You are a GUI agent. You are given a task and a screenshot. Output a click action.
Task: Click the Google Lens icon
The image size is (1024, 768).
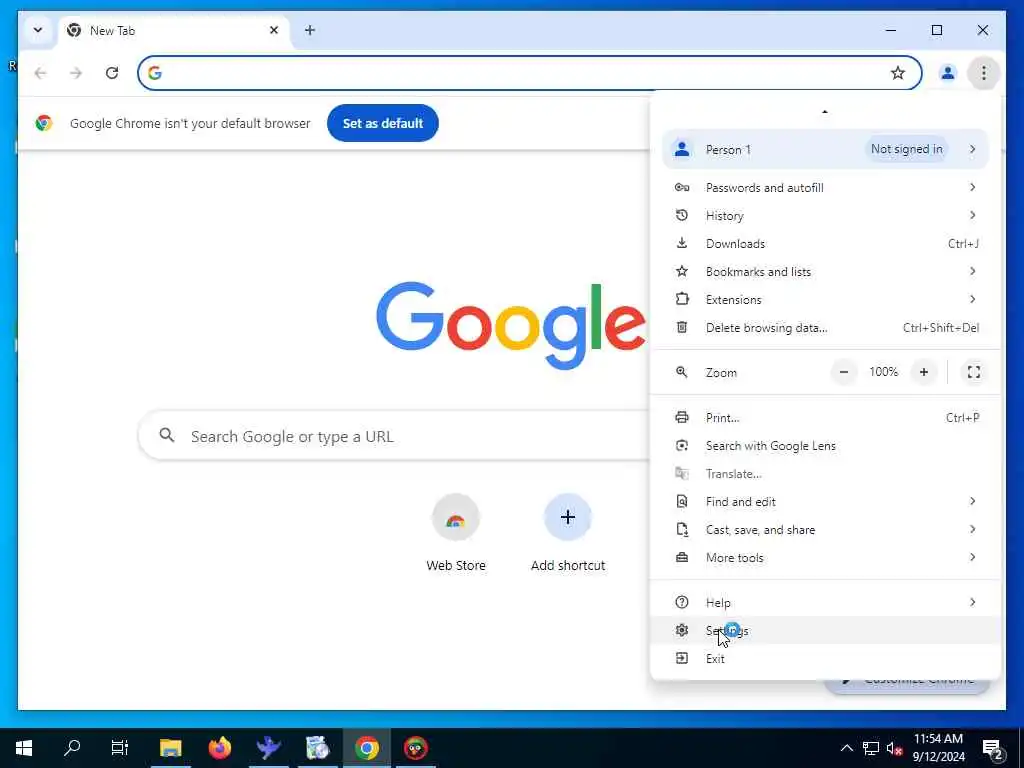(x=682, y=445)
